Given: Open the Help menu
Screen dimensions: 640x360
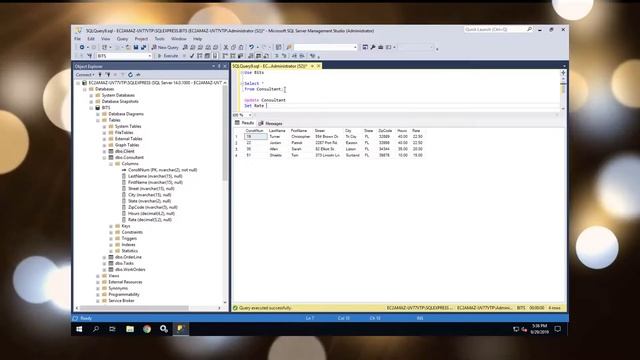Looking at the screenshot, I should point(198,39).
